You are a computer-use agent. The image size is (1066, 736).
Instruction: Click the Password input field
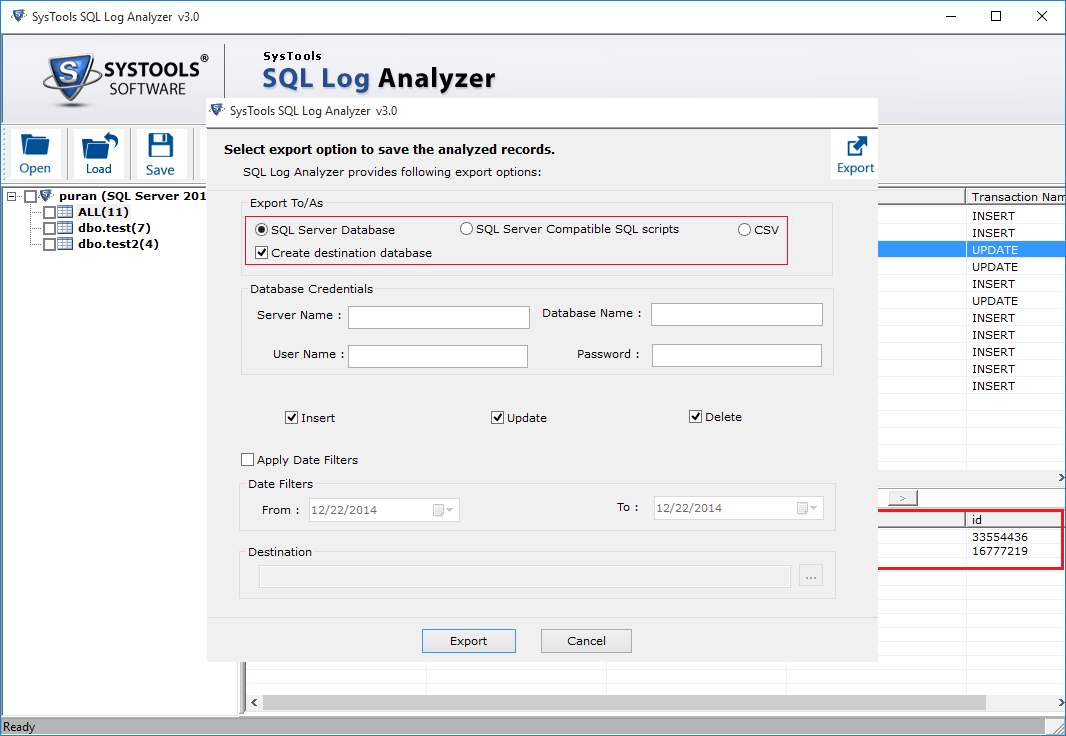click(737, 355)
